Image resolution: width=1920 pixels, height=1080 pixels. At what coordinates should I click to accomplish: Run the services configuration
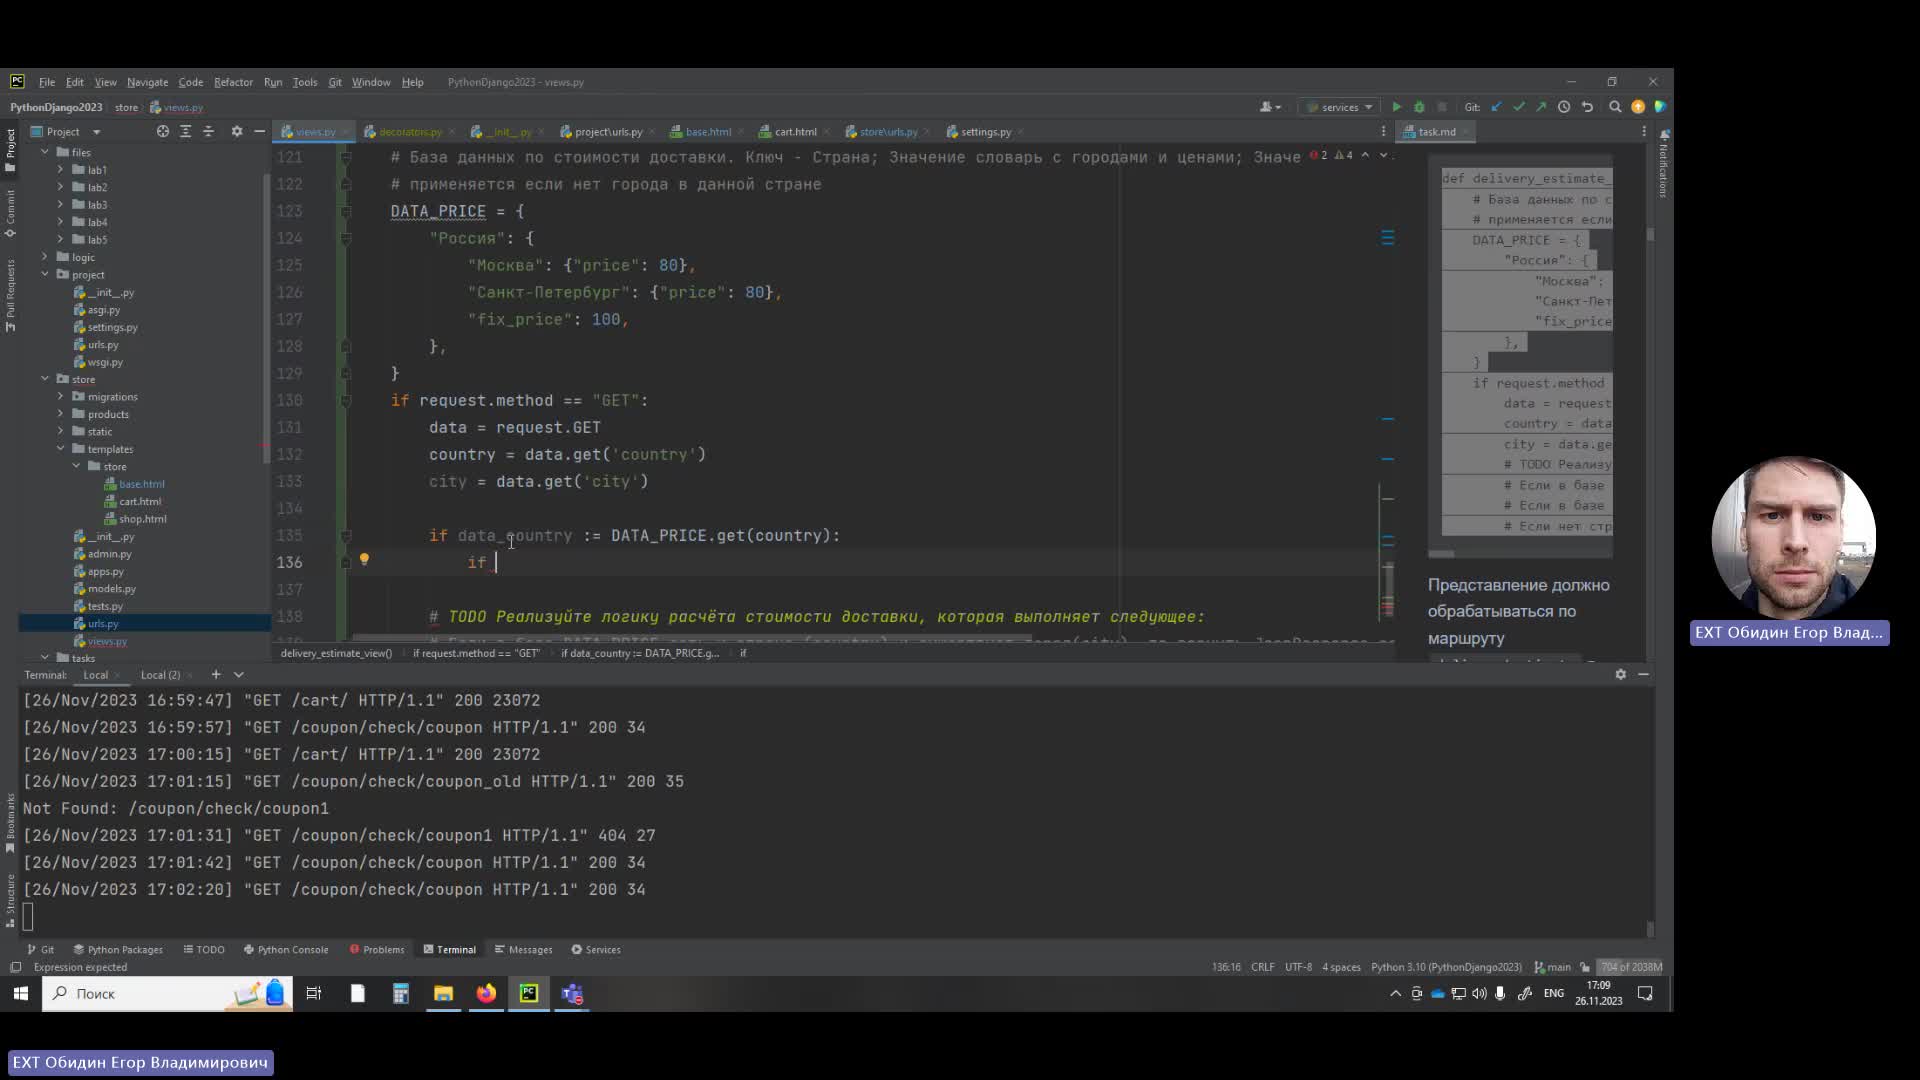click(1397, 107)
